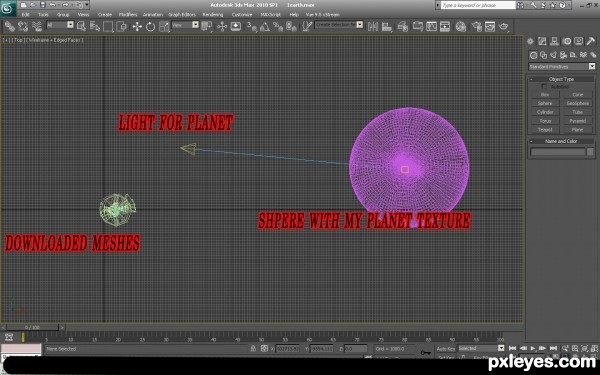Click the Use Pivot Point Center icon
This screenshot has width=600, height=375.
click(207, 26)
